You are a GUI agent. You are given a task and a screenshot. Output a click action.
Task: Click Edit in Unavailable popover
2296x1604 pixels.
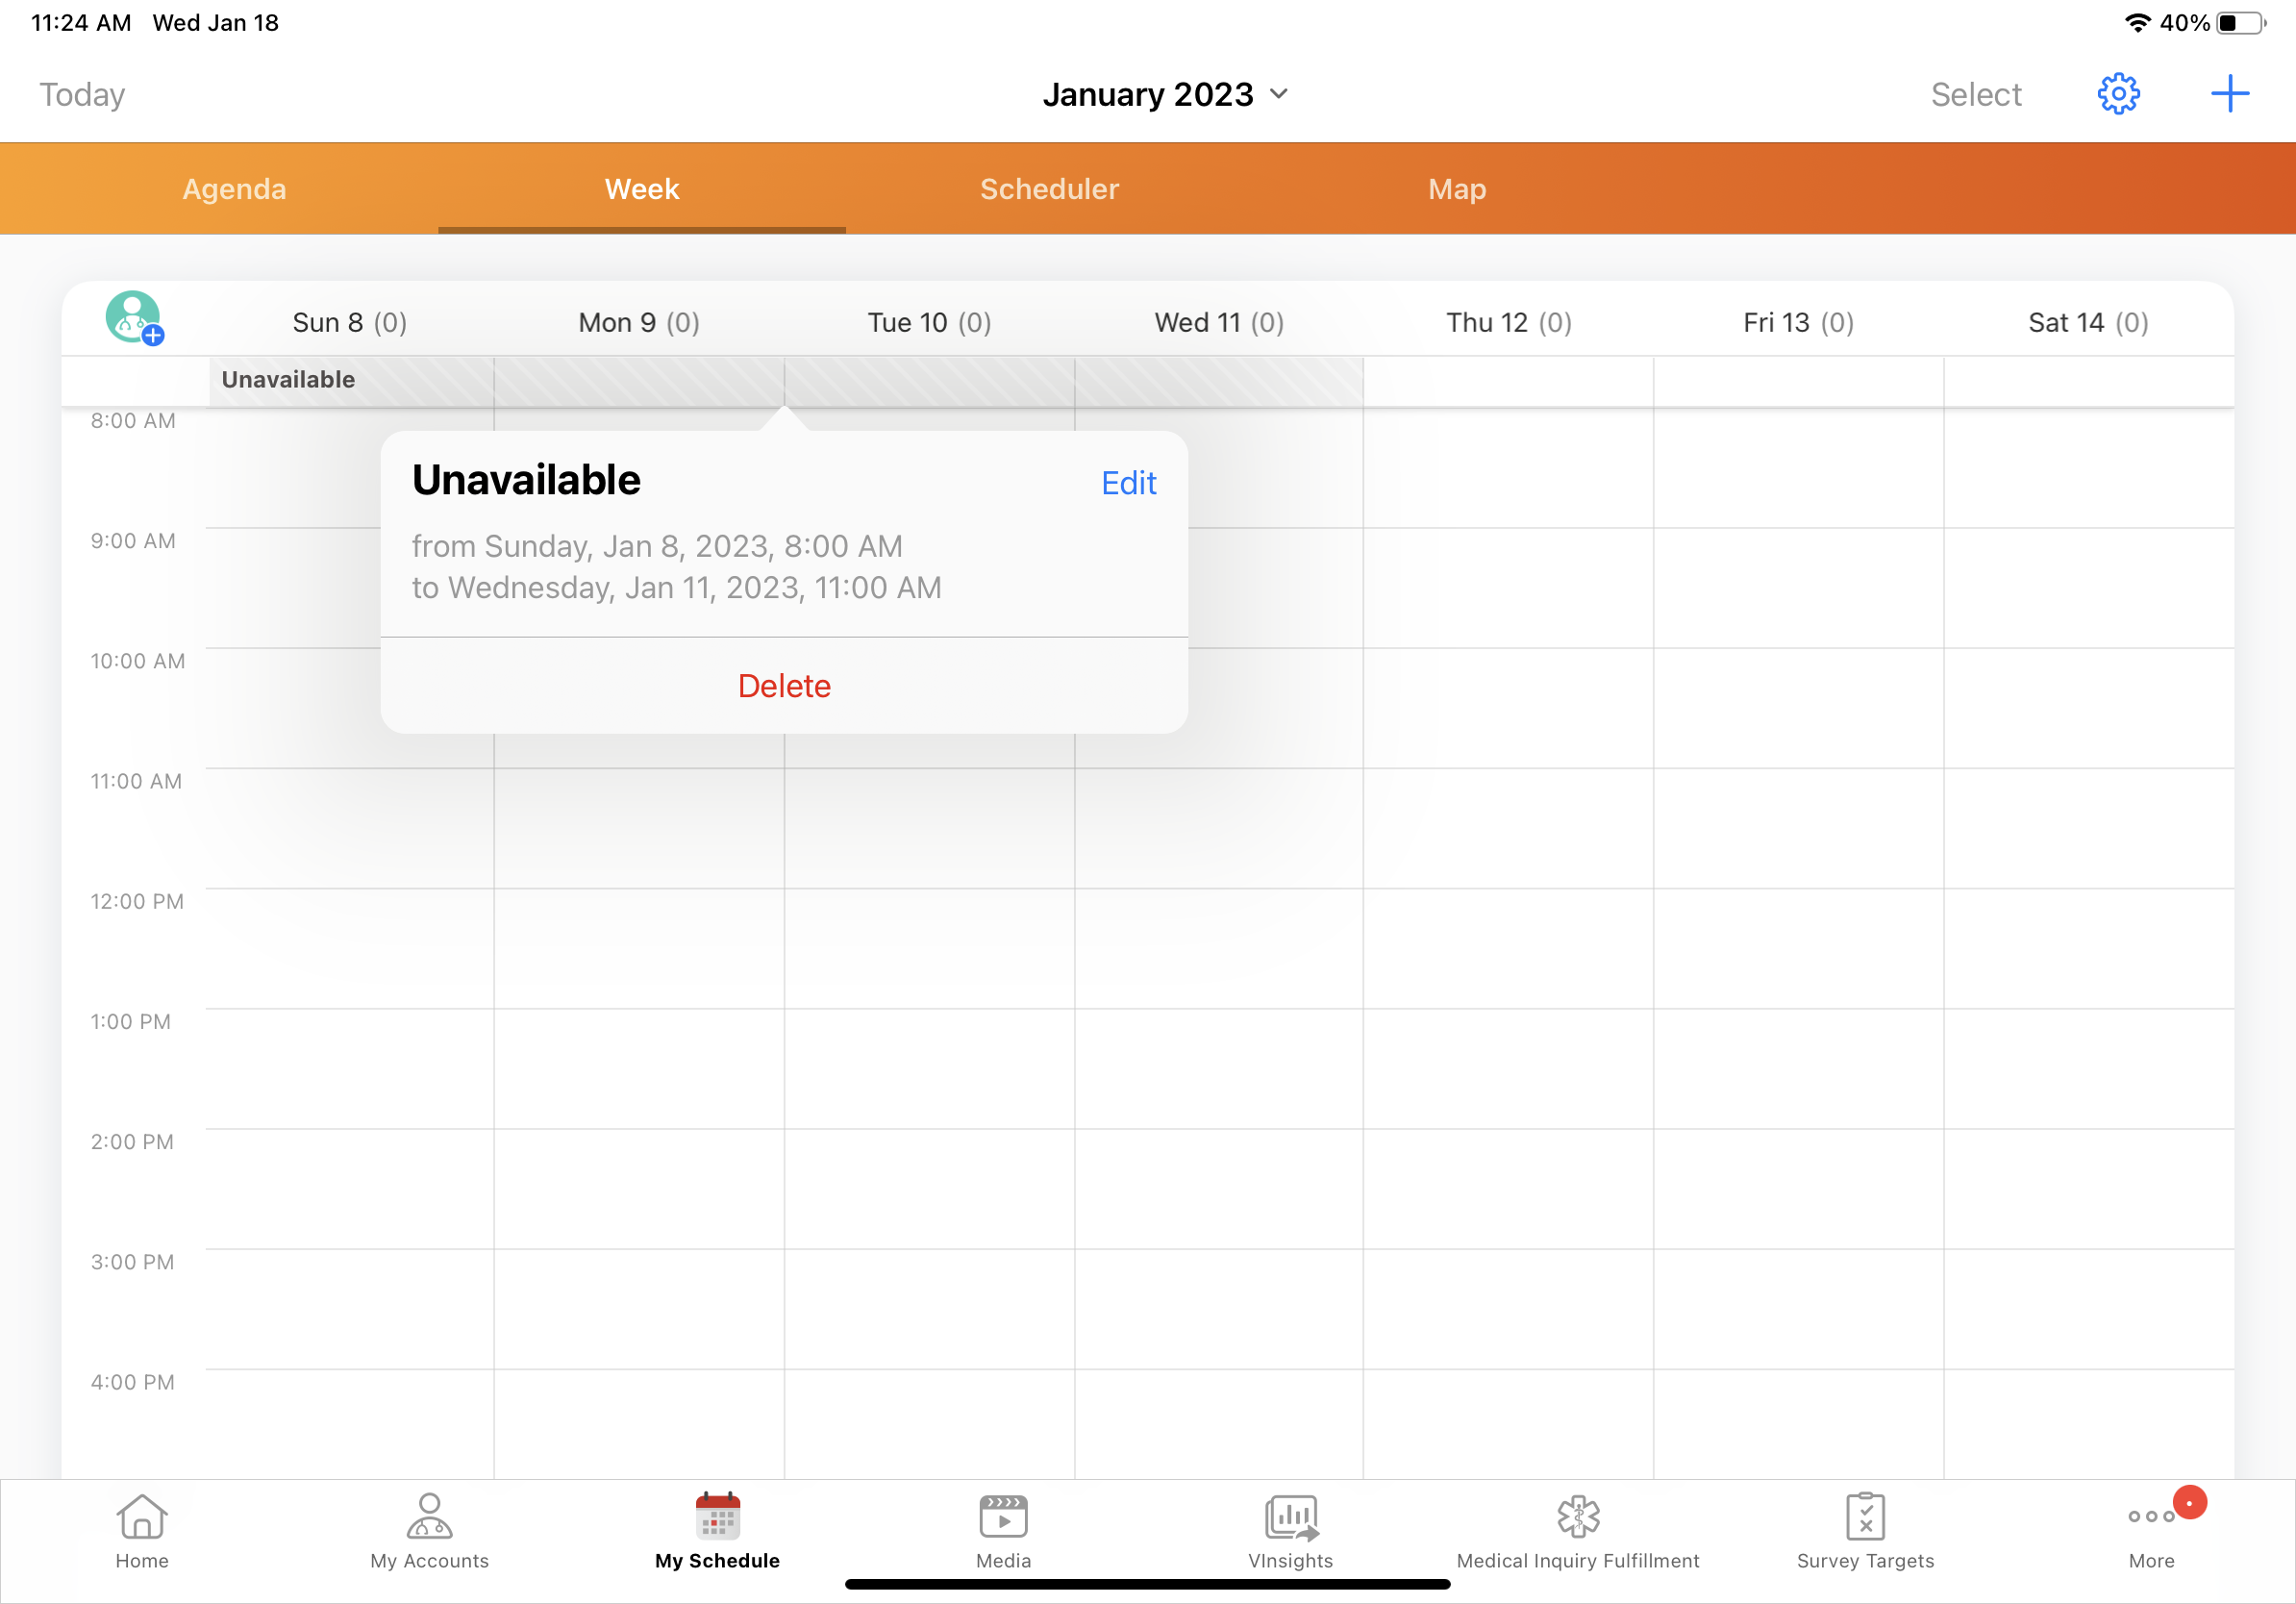(x=1128, y=483)
